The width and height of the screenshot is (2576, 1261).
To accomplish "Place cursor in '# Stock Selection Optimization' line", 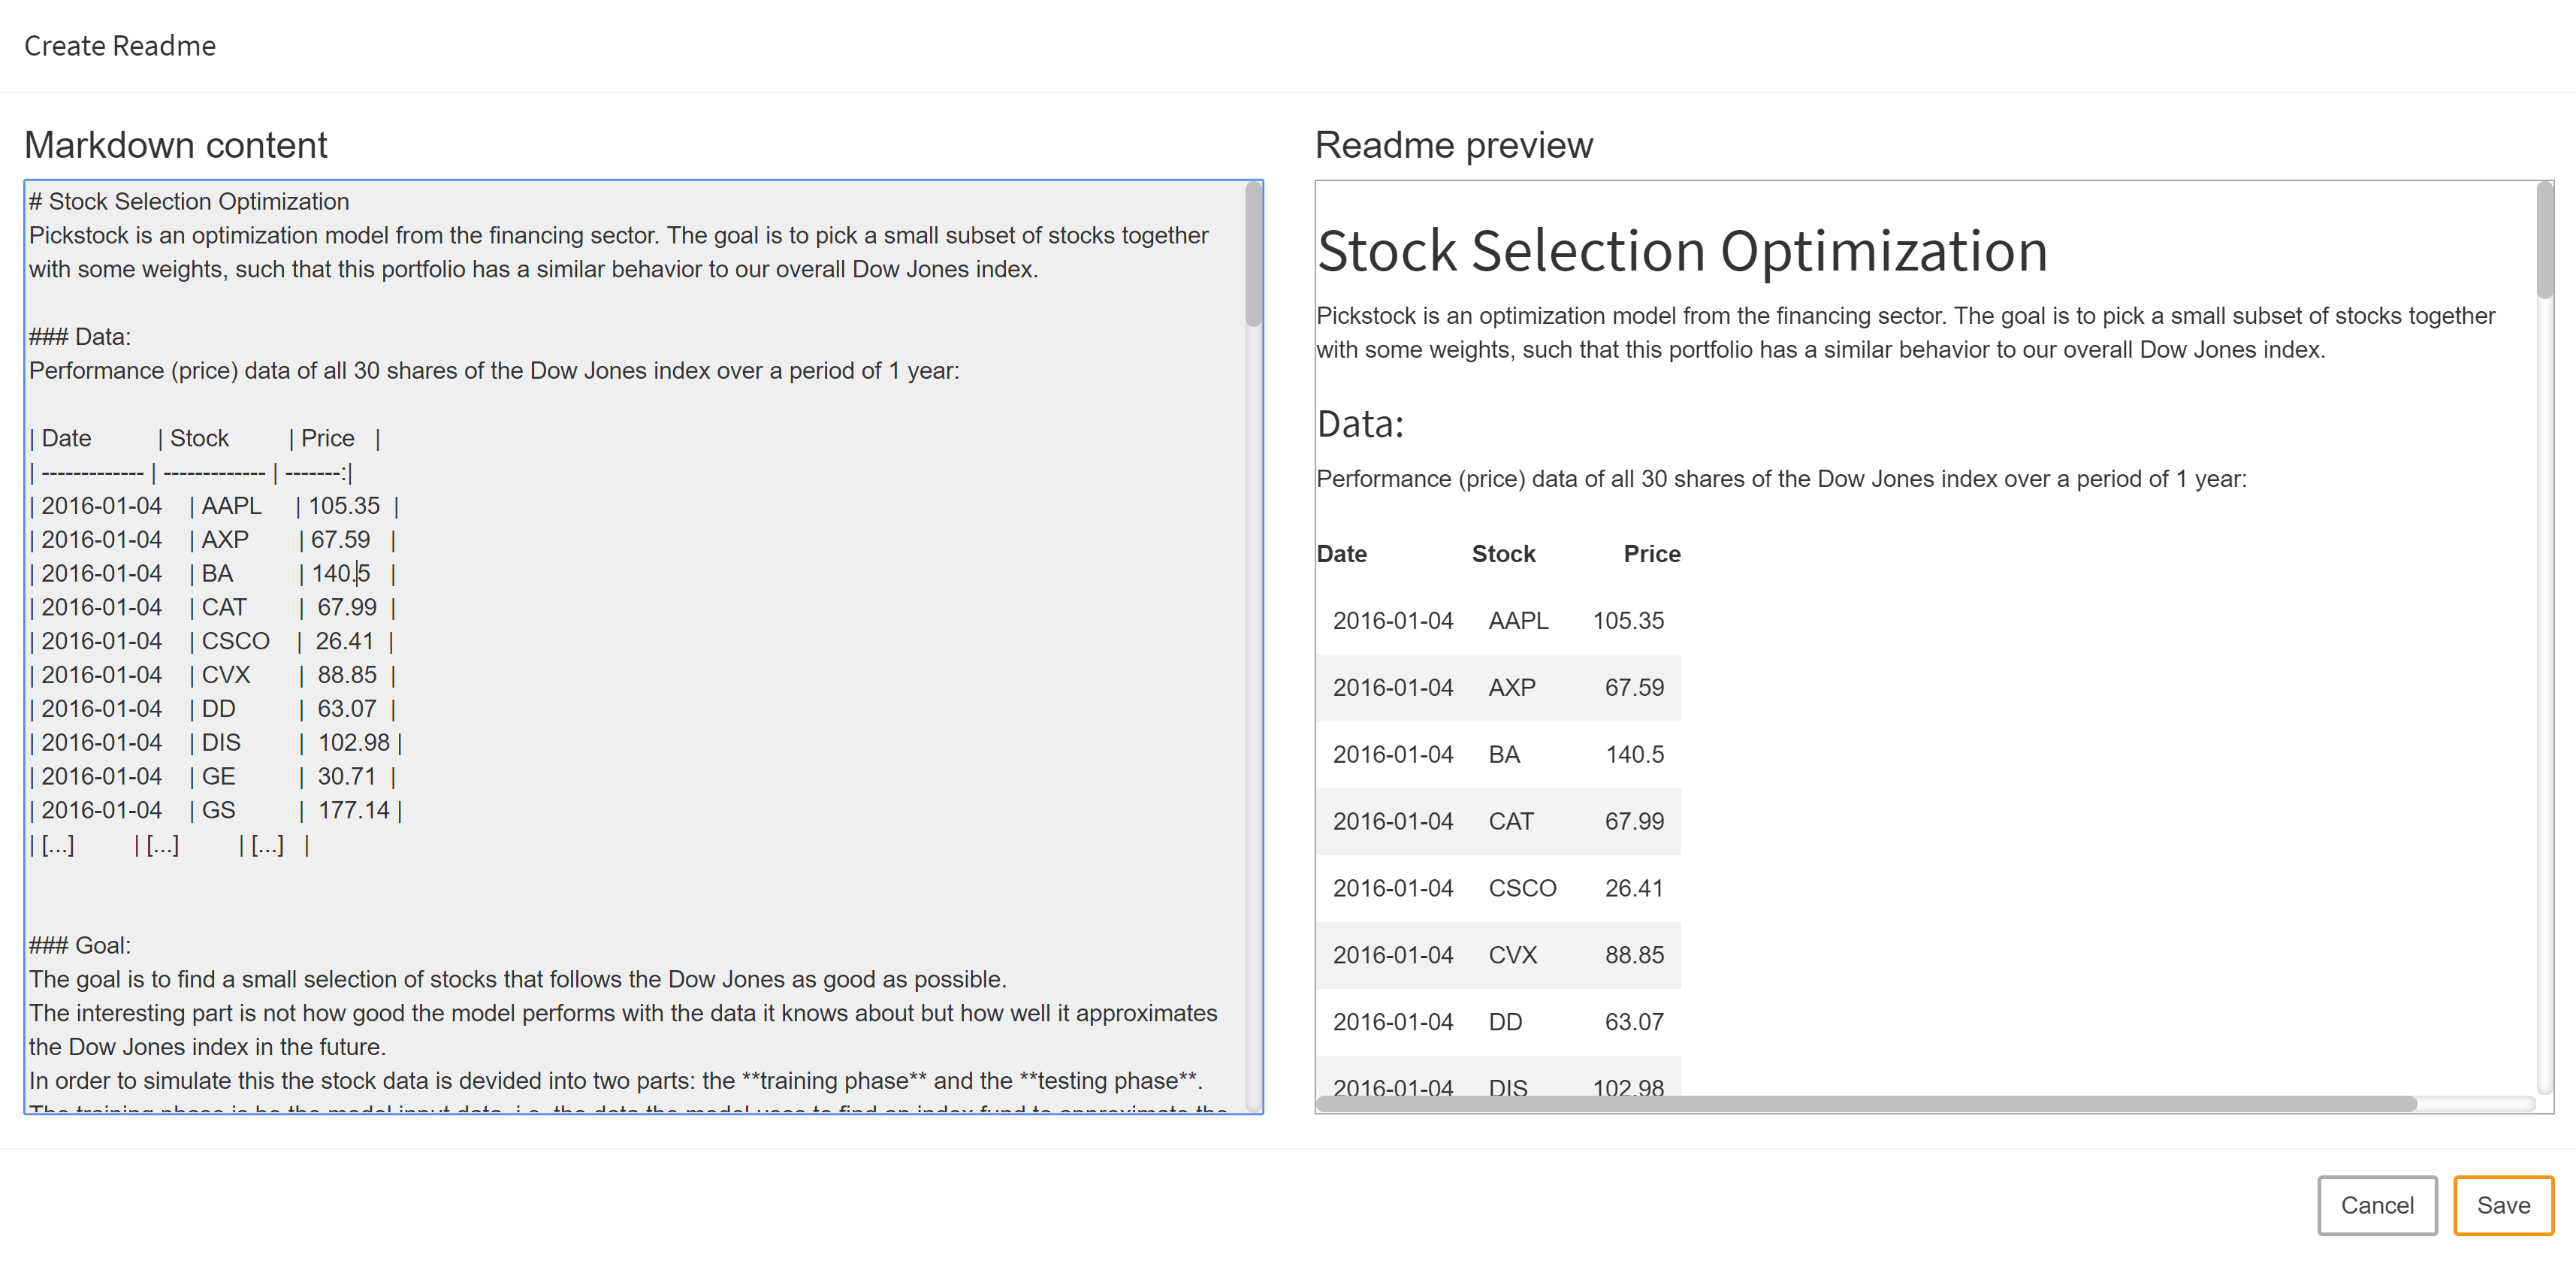I will 190,202.
